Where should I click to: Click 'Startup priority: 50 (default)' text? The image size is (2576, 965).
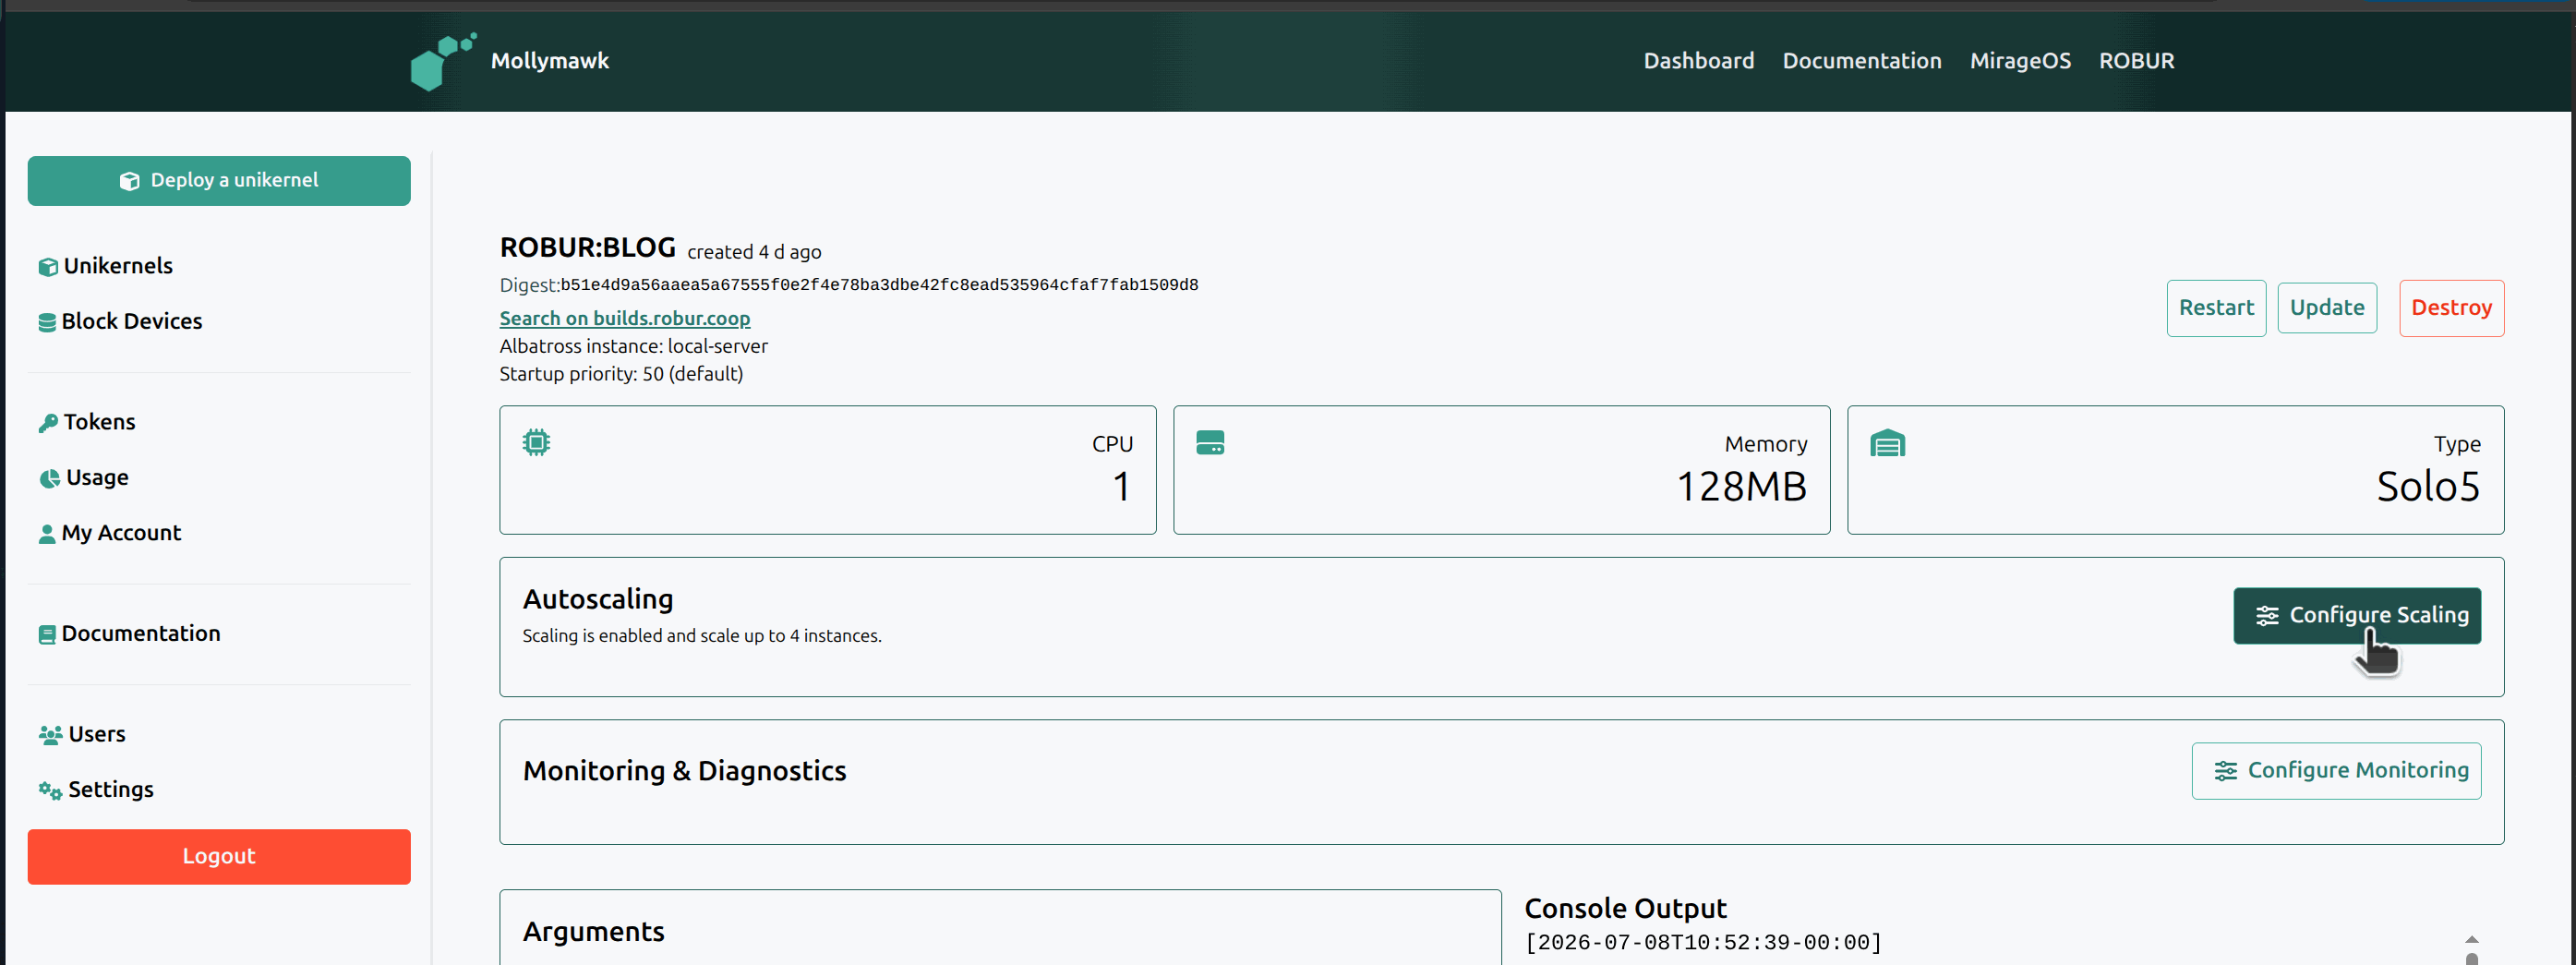point(621,374)
